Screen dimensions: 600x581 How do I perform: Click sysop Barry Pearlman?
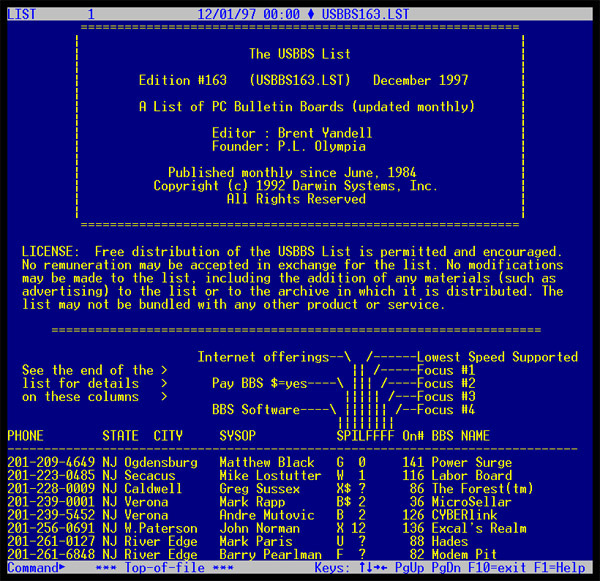tap(271, 555)
